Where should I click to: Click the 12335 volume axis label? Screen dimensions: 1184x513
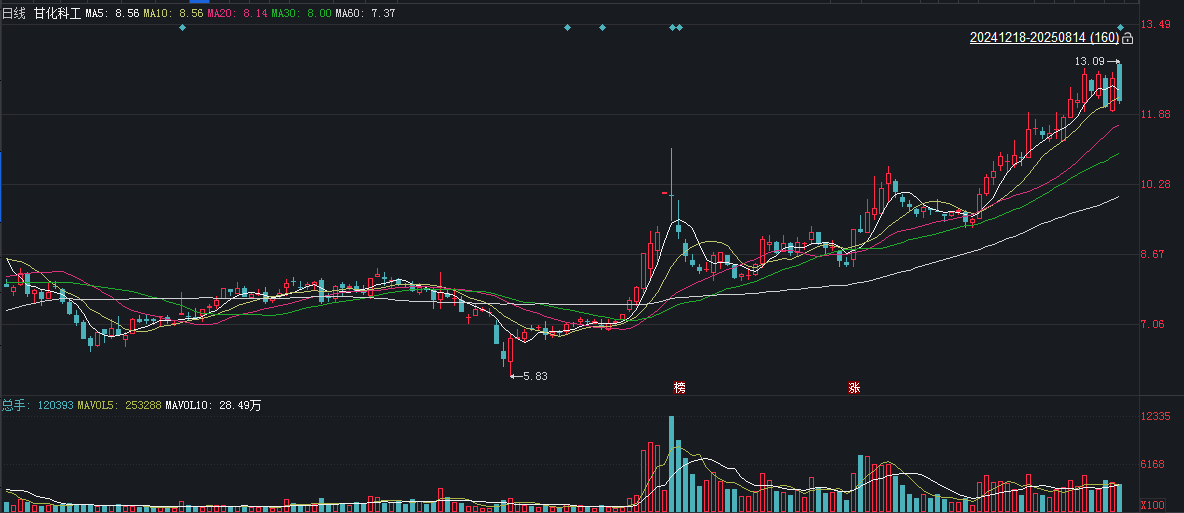coord(1155,416)
